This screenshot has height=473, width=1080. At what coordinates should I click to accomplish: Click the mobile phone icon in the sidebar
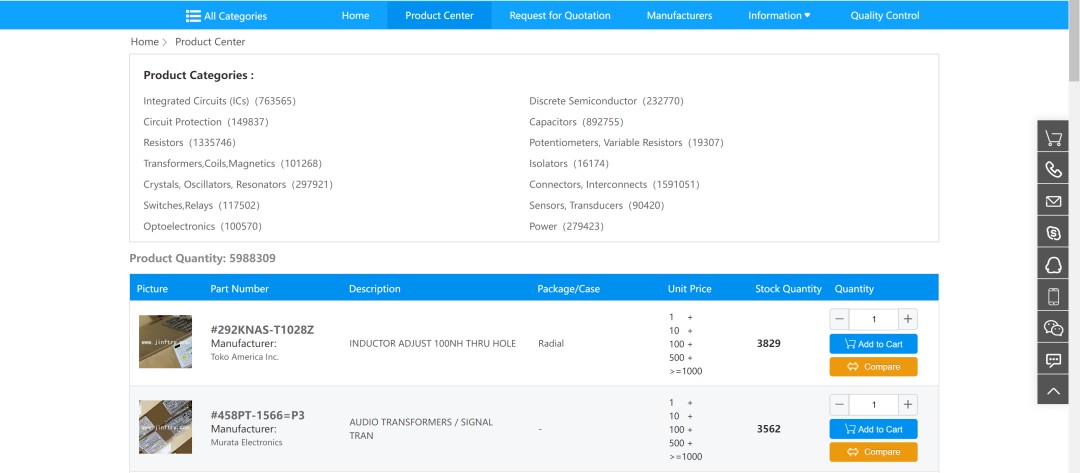pyautogui.click(x=1053, y=296)
